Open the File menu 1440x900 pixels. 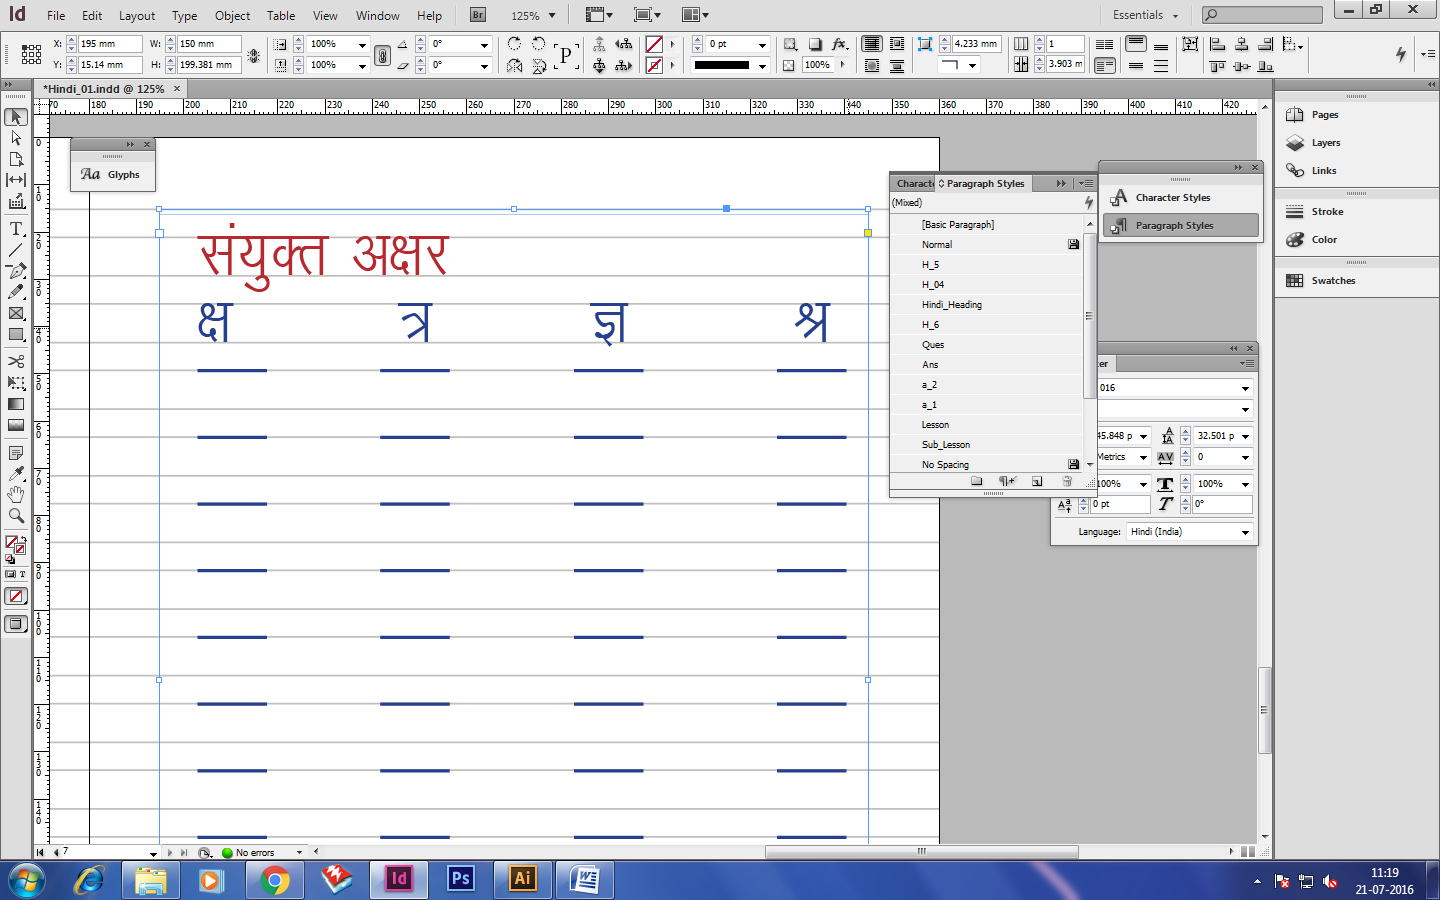point(56,16)
